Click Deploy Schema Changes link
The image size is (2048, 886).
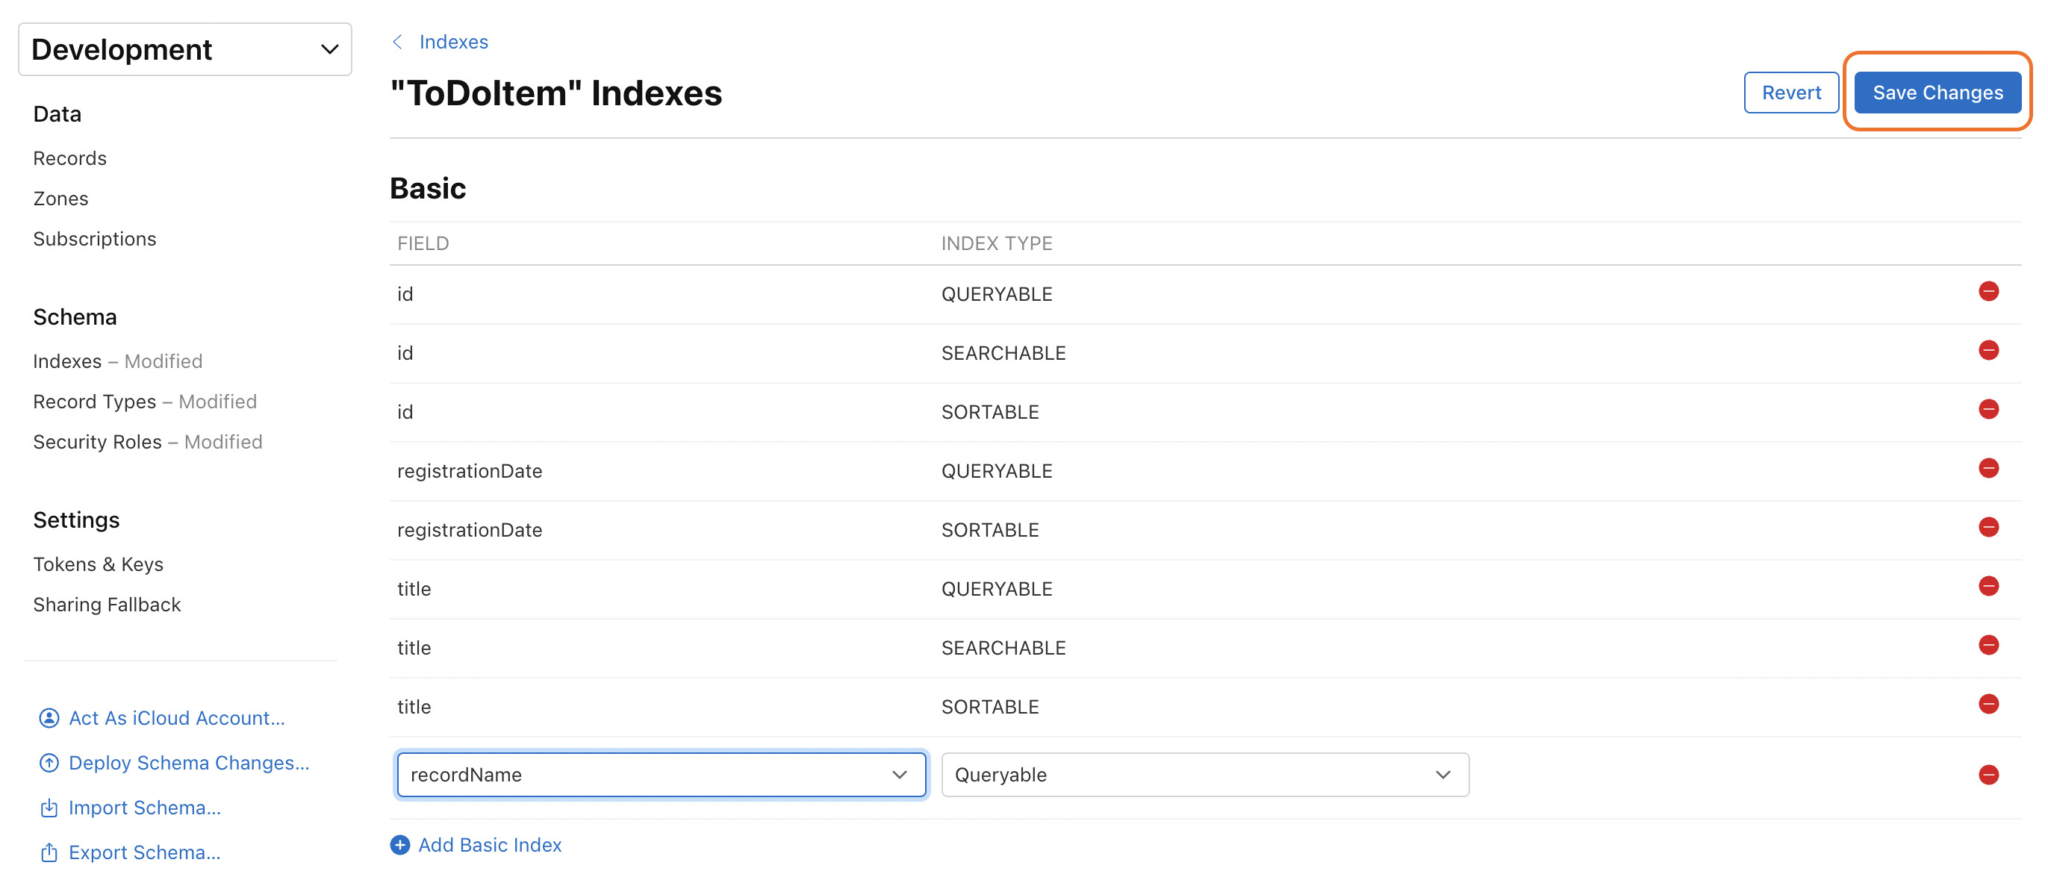tap(188, 763)
